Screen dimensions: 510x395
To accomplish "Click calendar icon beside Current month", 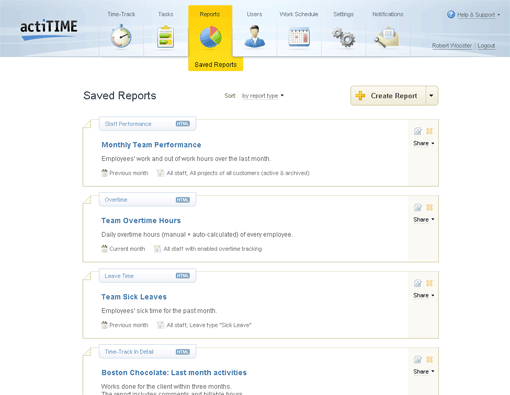I will [x=104, y=249].
